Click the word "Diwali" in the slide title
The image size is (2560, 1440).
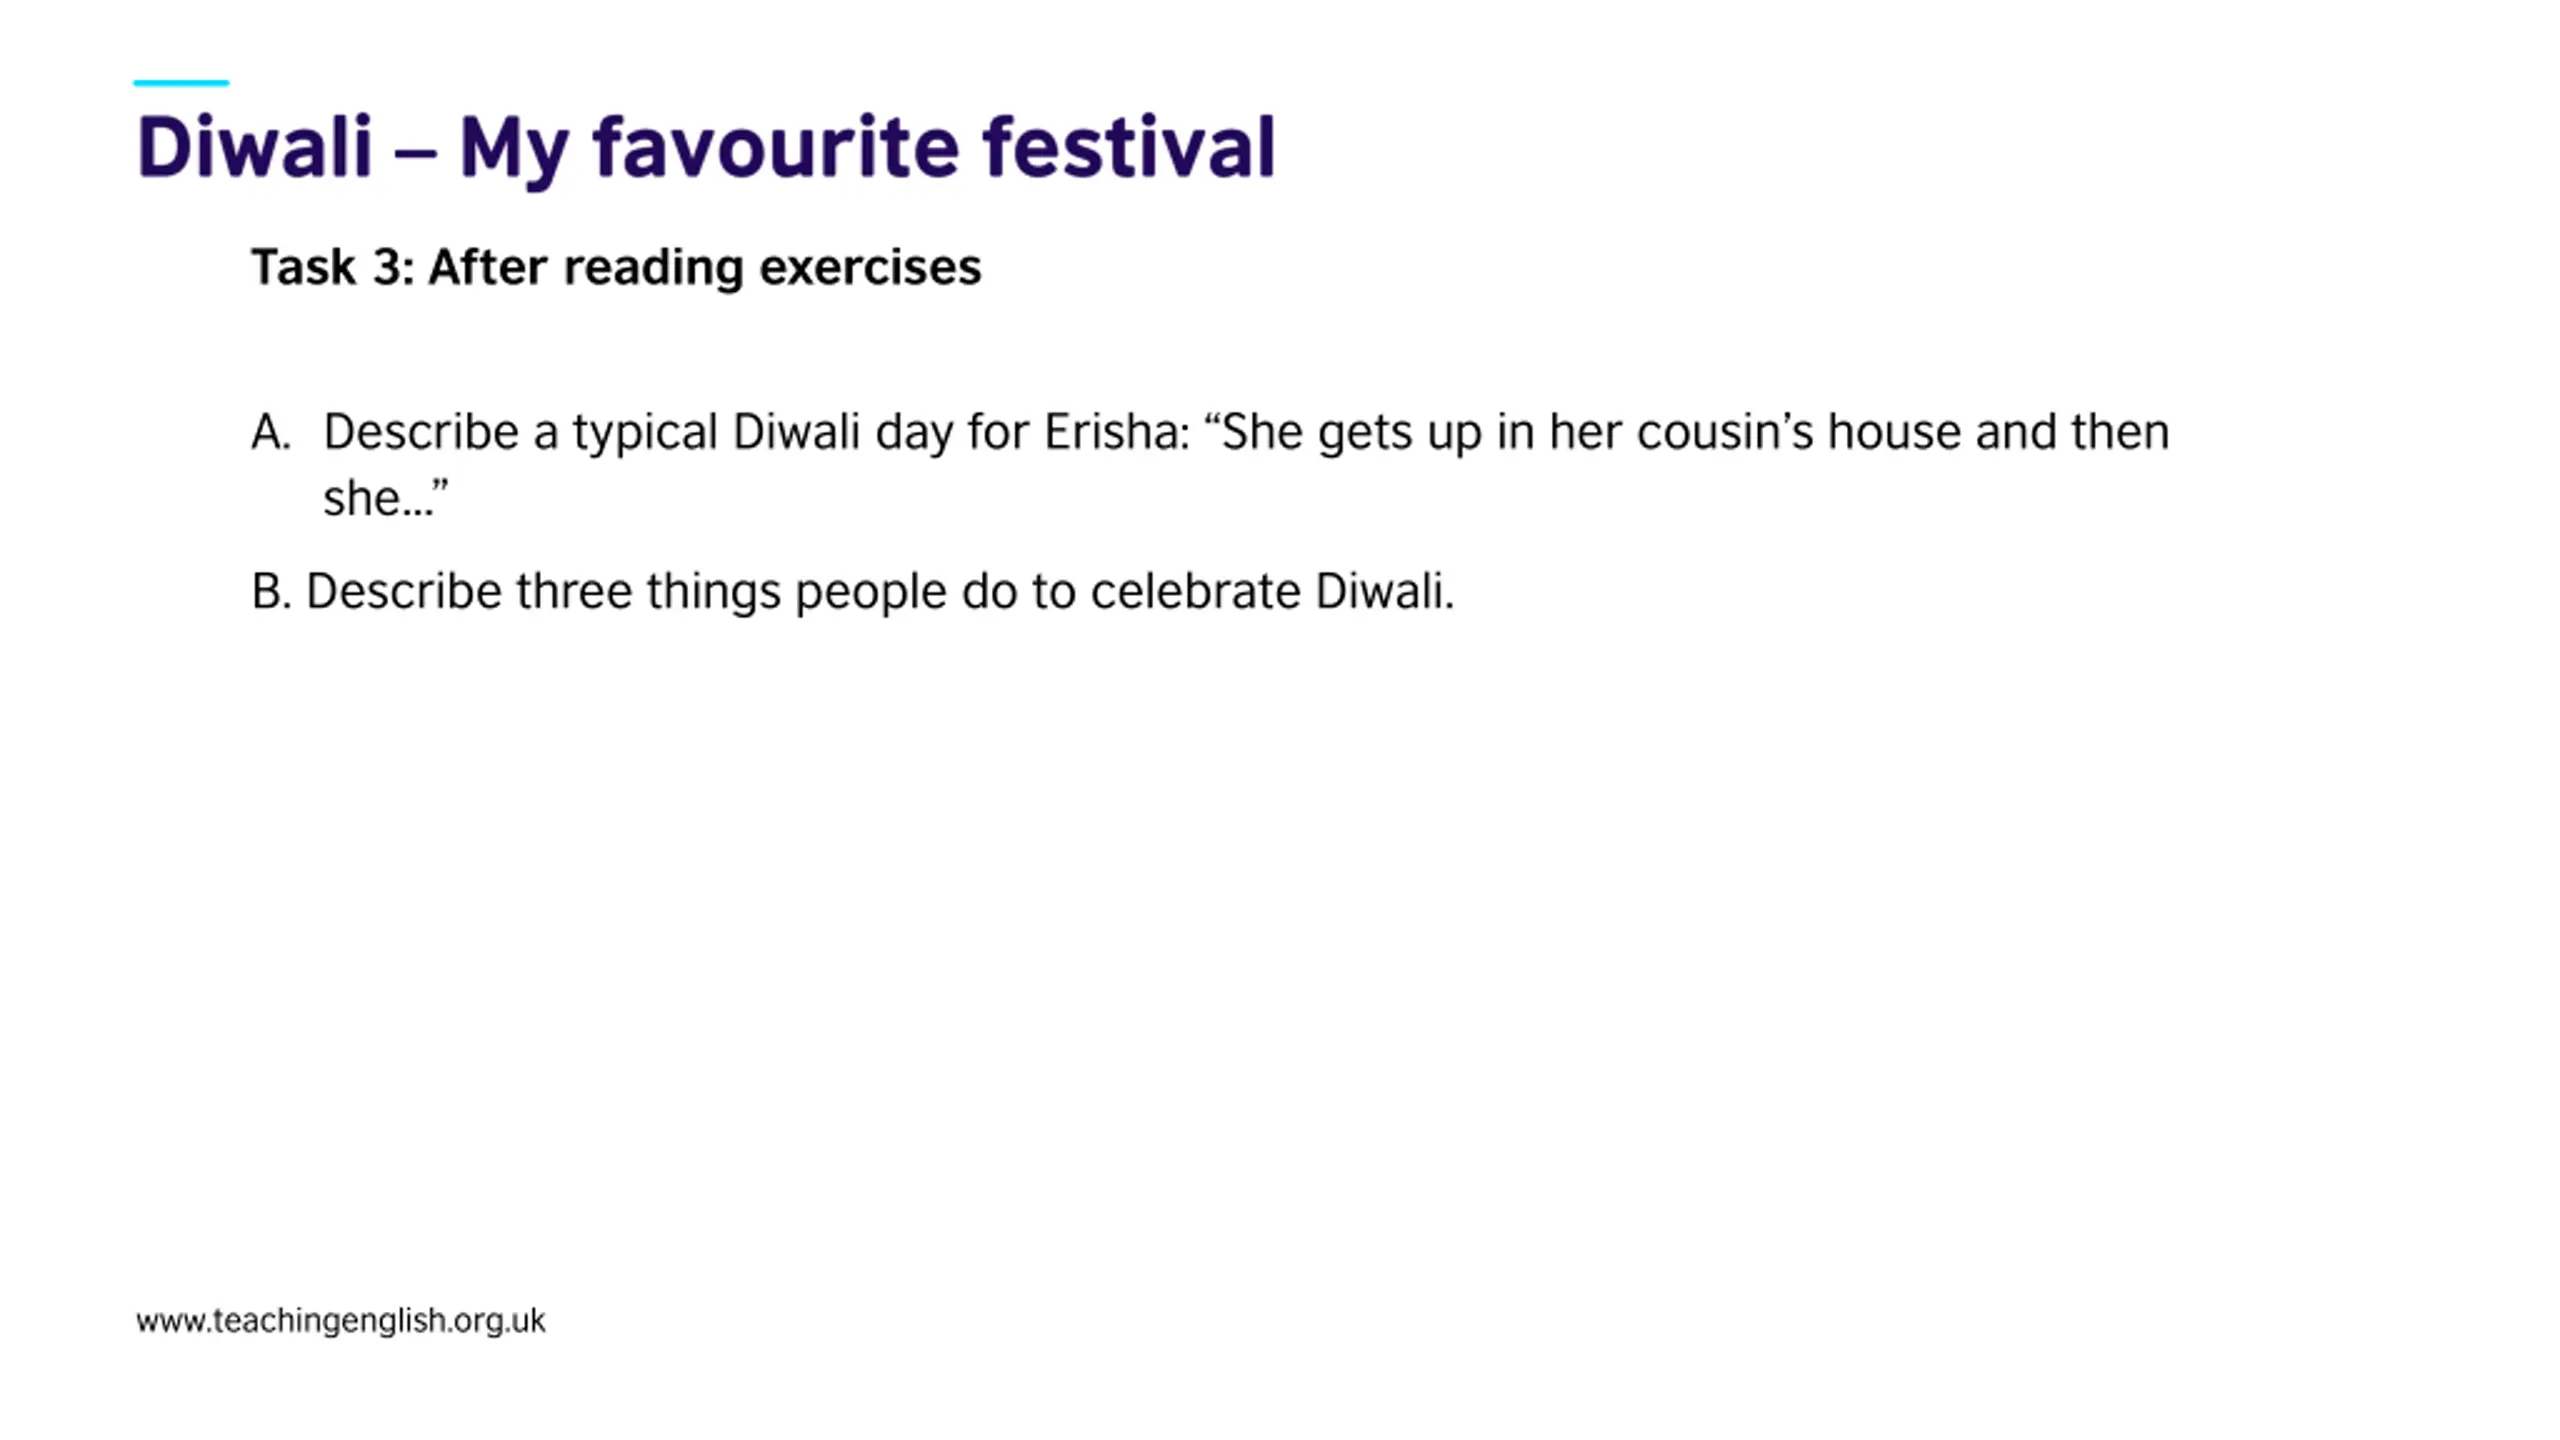(x=254, y=148)
